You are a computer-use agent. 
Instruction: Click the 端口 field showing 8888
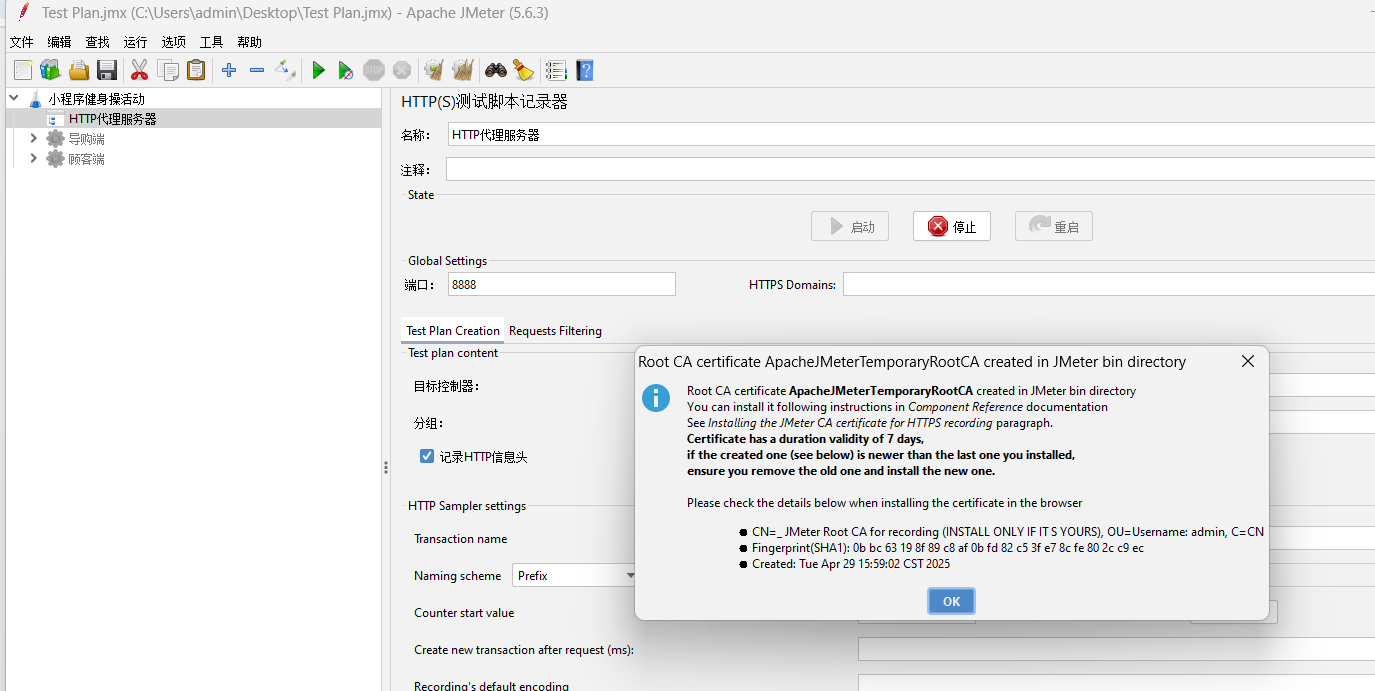561,284
